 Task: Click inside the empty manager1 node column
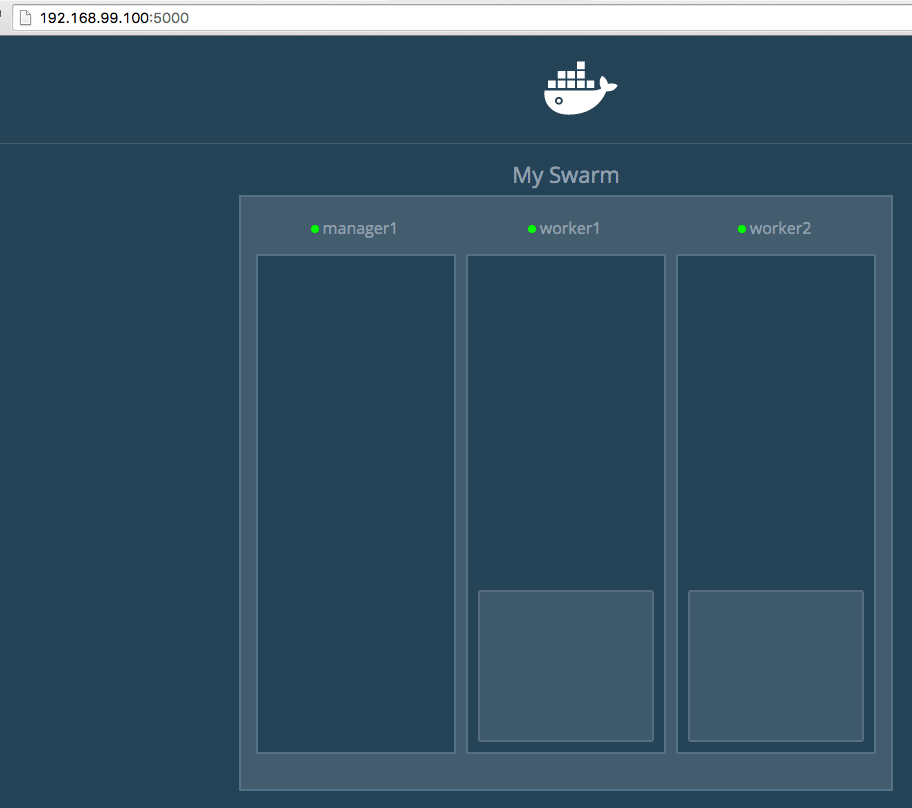356,500
